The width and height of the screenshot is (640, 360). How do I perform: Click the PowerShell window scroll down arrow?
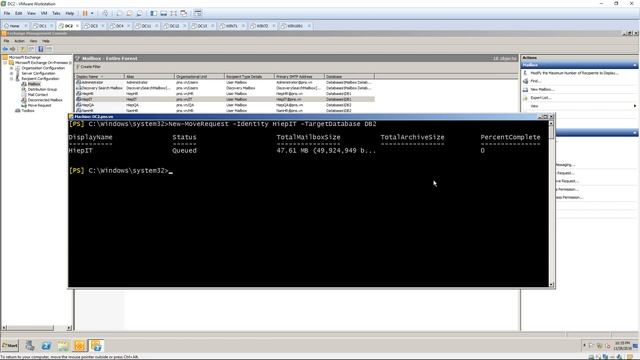point(551,284)
